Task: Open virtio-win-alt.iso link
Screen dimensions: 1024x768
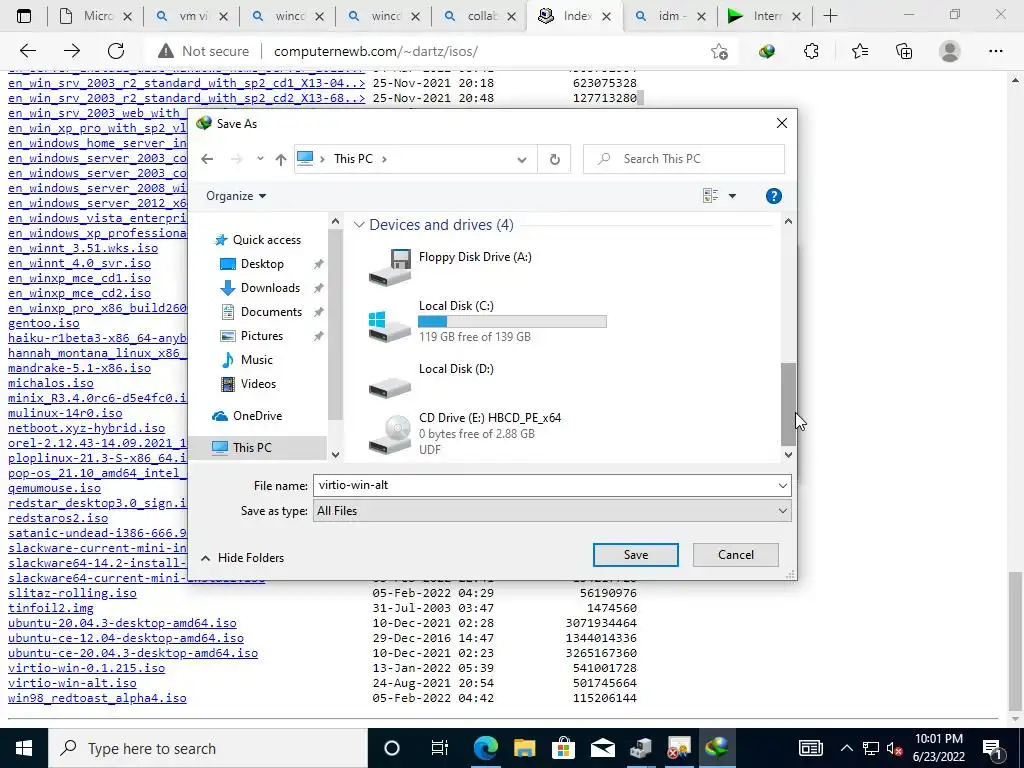Action: click(72, 683)
